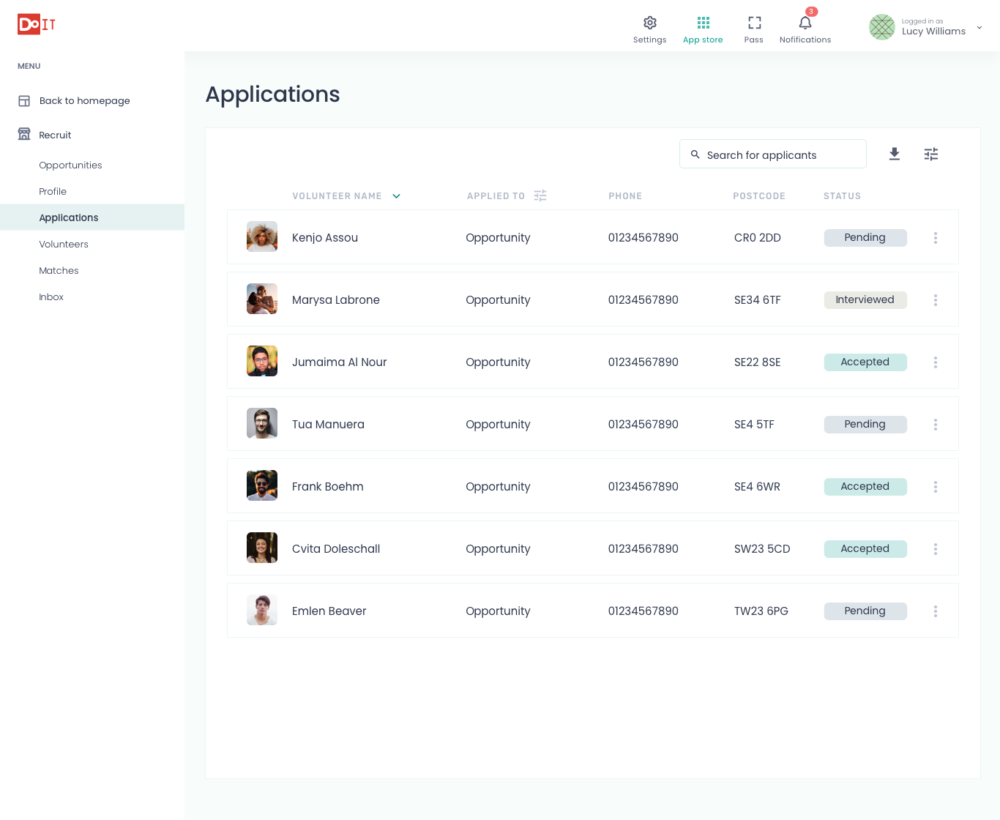Open the three-dot menu for Kenjo Assou
The image size is (1000, 820).
pos(935,238)
